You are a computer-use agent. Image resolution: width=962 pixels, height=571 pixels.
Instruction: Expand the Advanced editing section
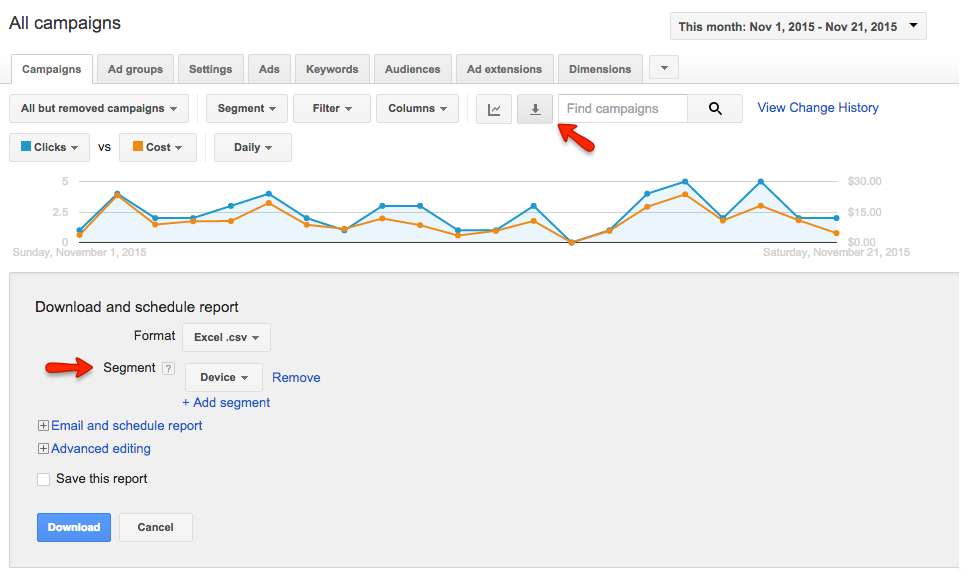[43, 449]
